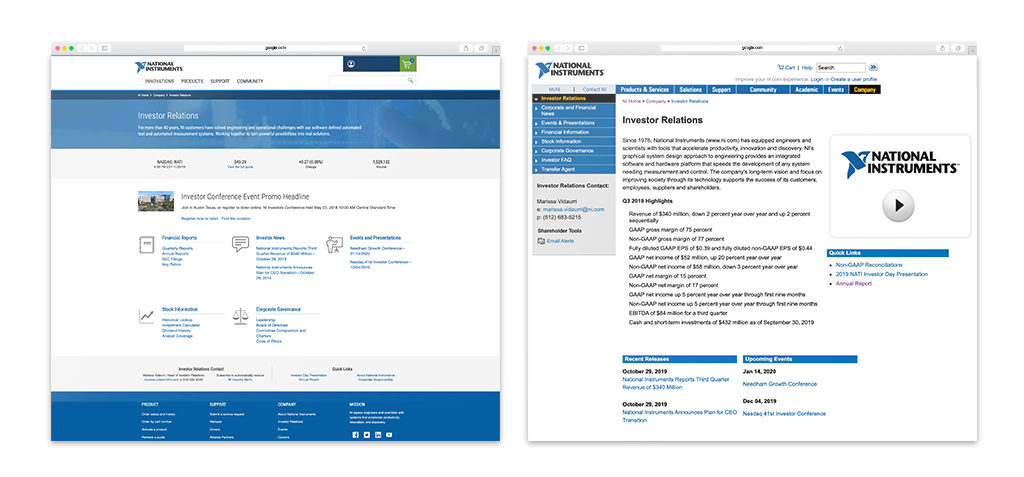Screen dimensions: 1024x477
Task: Click the Contact NI tab
Action: [x=595, y=90]
